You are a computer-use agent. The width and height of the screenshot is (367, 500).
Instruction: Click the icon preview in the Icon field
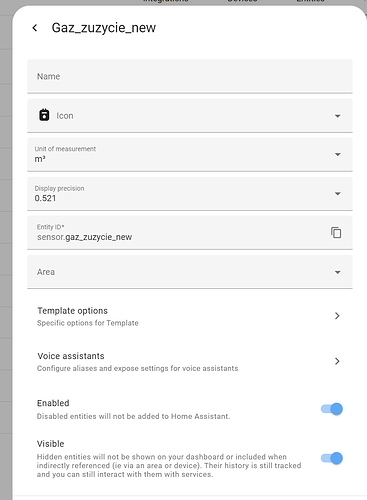tap(44, 115)
